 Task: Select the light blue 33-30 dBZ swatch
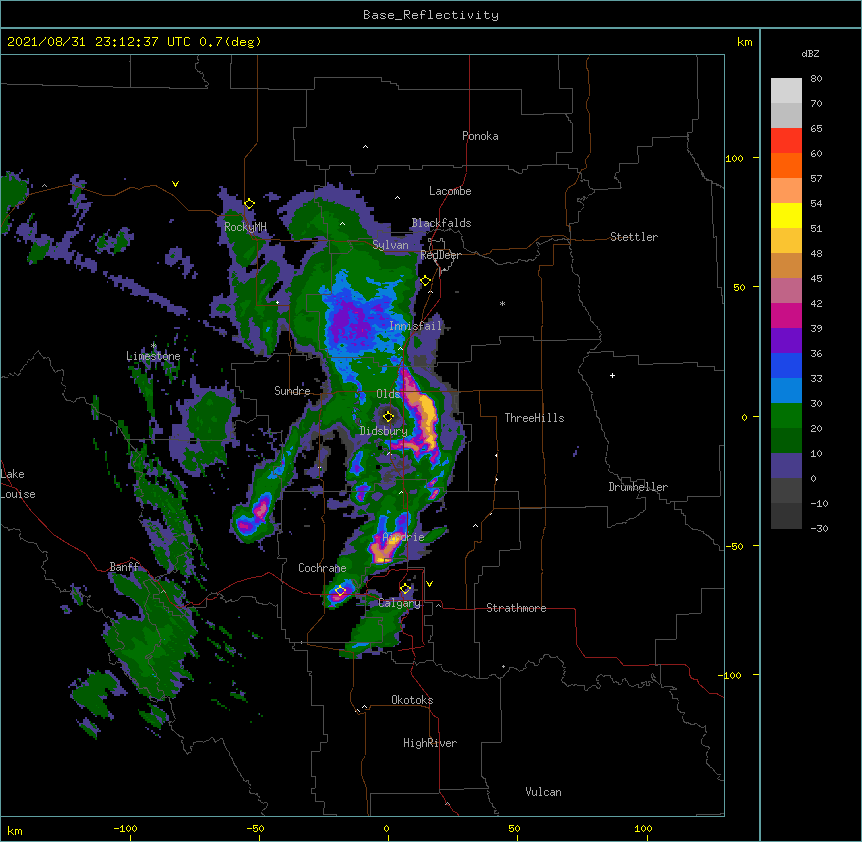point(786,391)
